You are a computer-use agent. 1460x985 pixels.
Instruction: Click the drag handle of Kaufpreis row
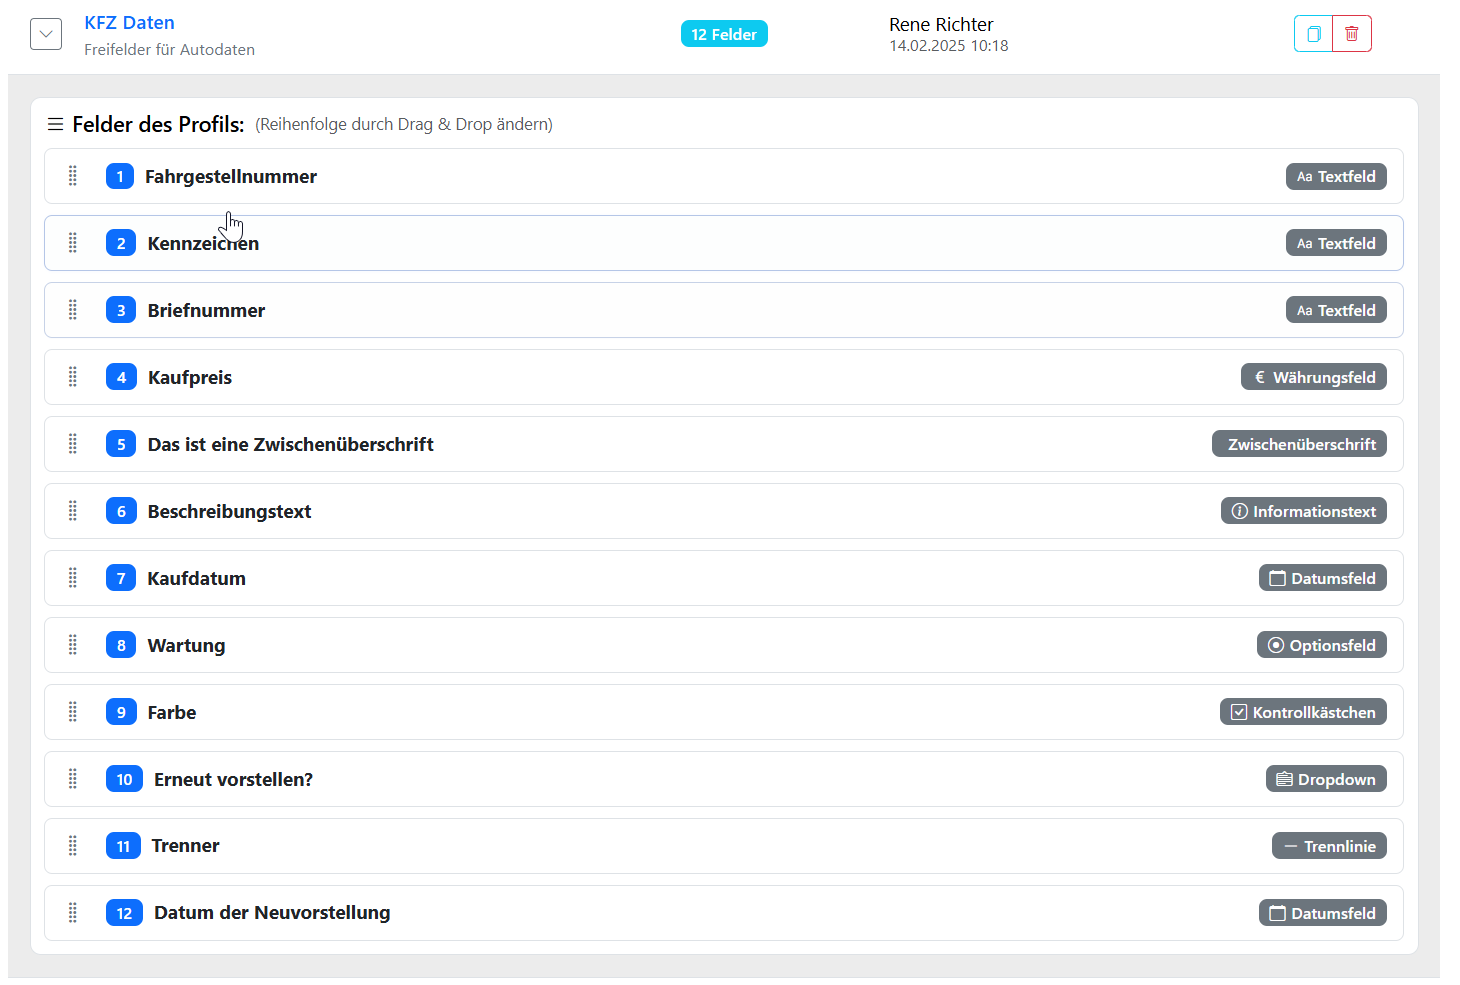73,377
